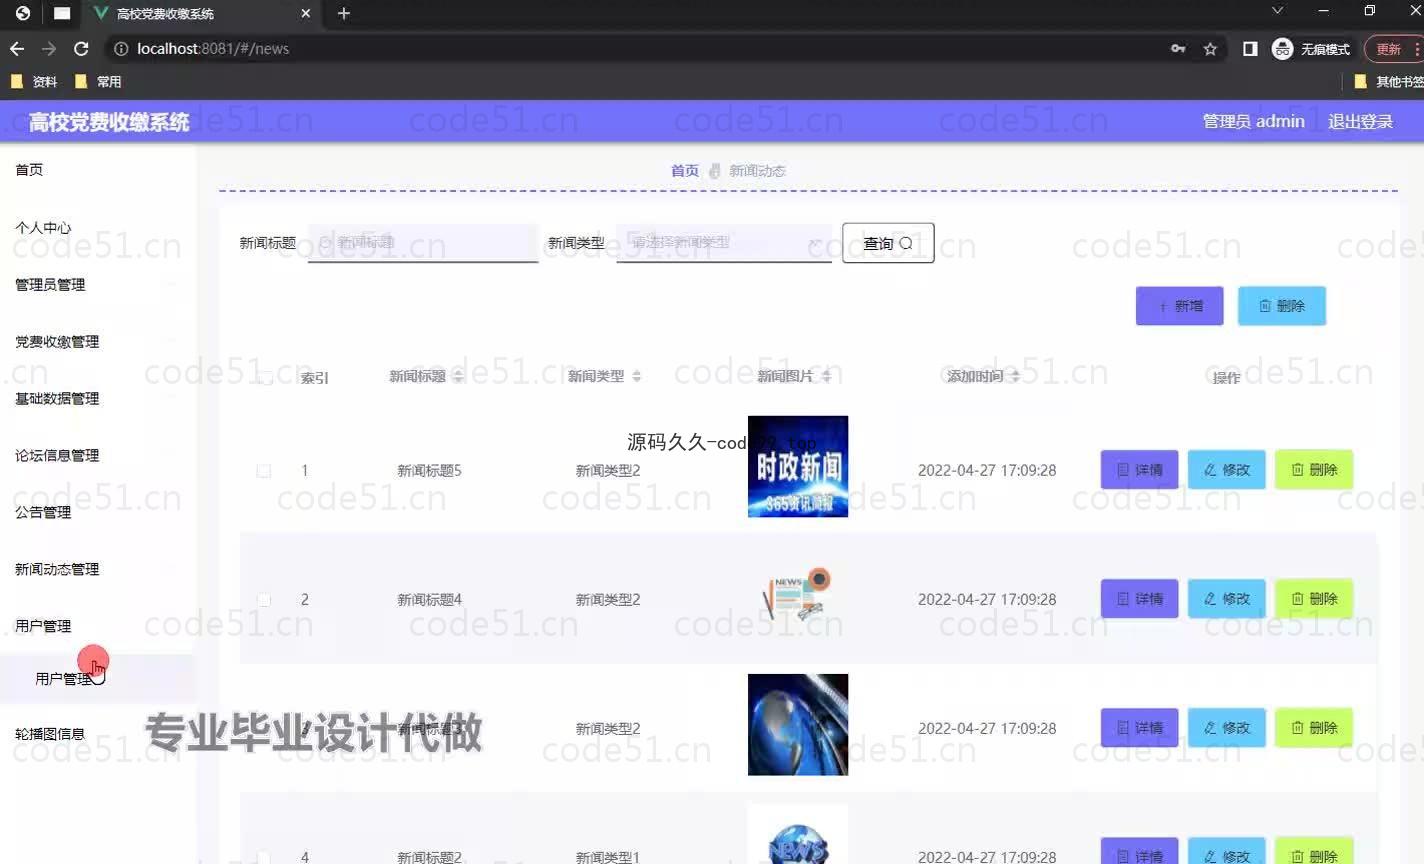Open a new browser tab

(344, 13)
